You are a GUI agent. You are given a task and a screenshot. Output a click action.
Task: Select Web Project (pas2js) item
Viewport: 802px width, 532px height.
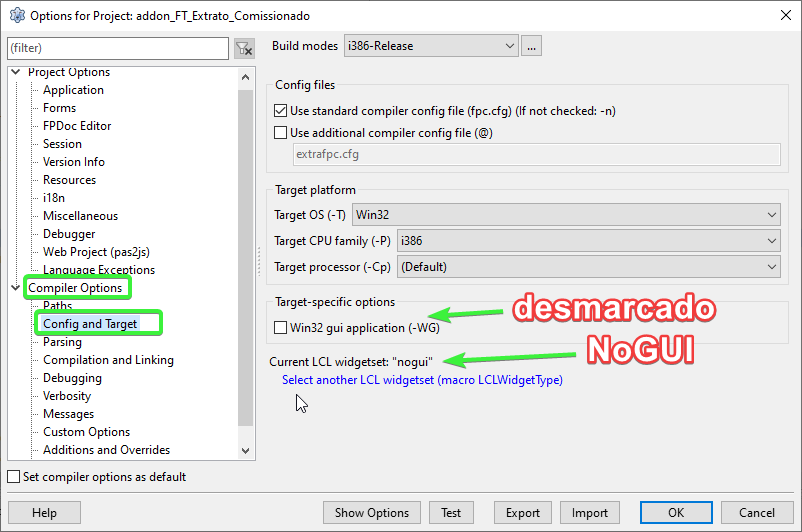[x=96, y=252]
